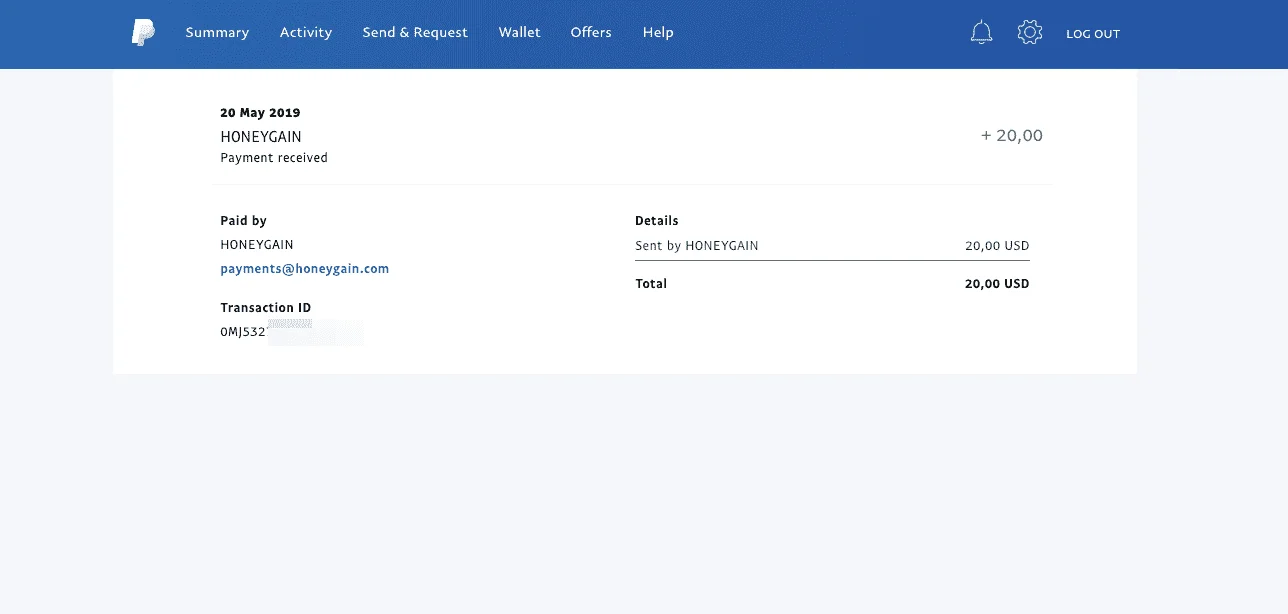1288x614 pixels.
Task: Select Send & Request in navigation
Action: point(415,32)
